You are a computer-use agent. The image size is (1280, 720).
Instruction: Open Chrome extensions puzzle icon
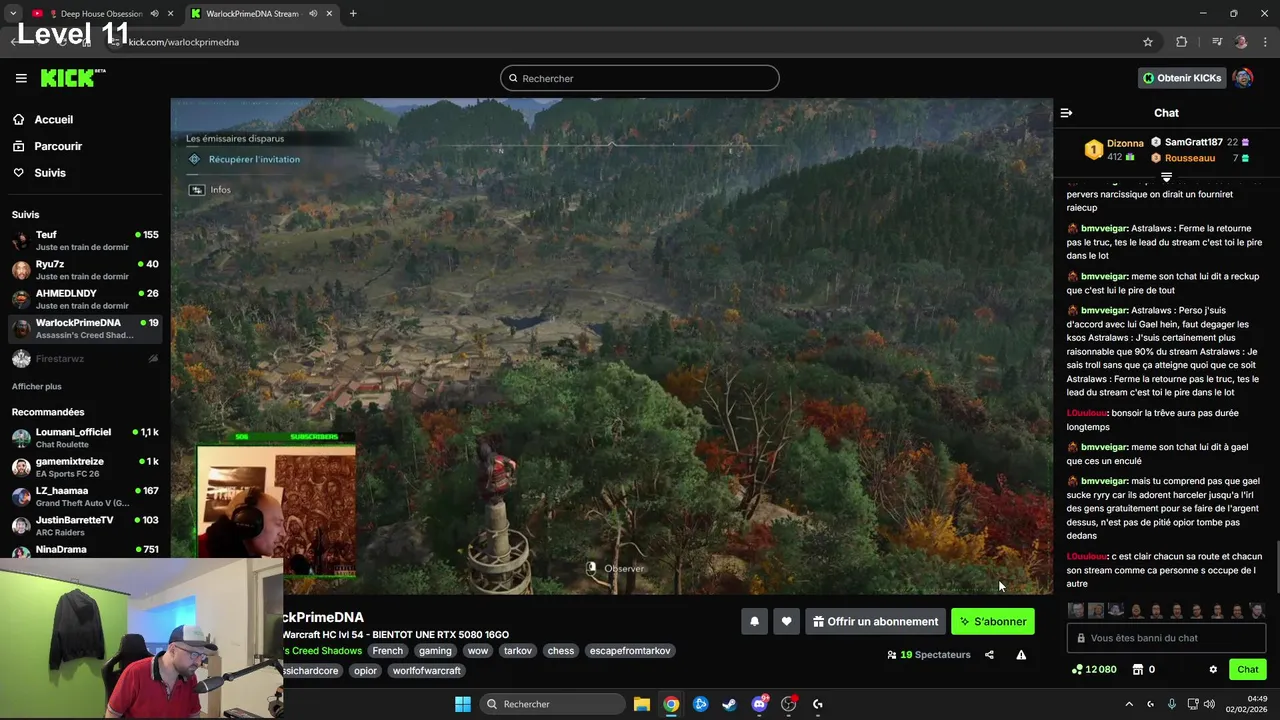coord(1182,42)
